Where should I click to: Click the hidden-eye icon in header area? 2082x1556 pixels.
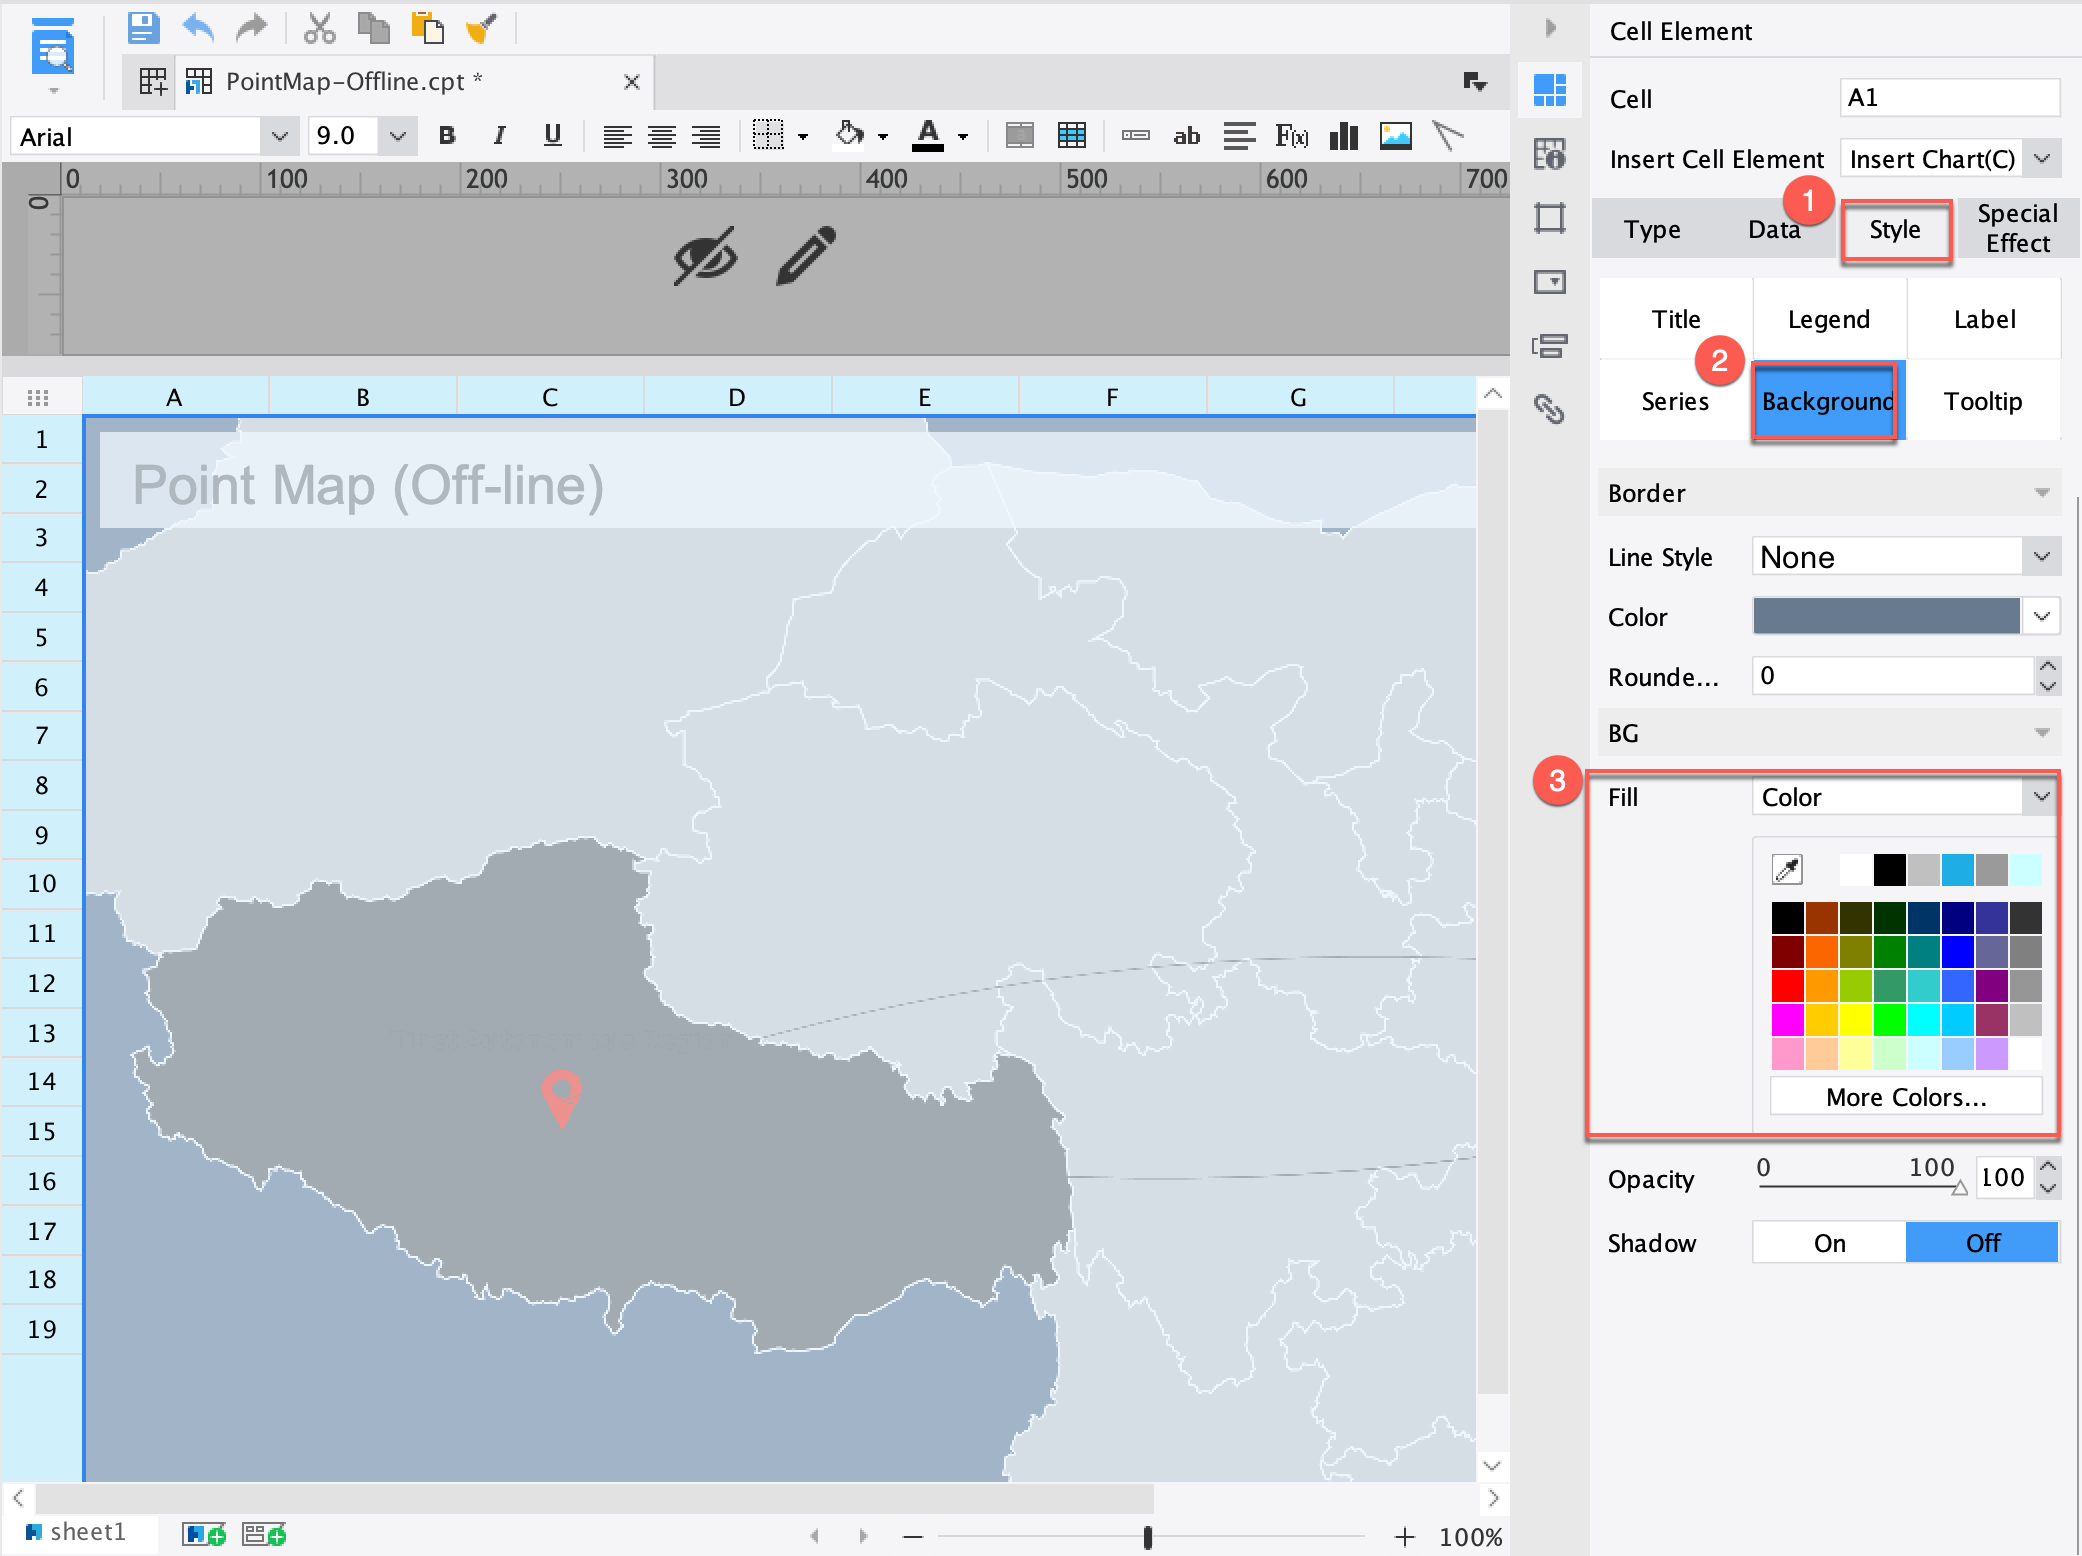(706, 256)
